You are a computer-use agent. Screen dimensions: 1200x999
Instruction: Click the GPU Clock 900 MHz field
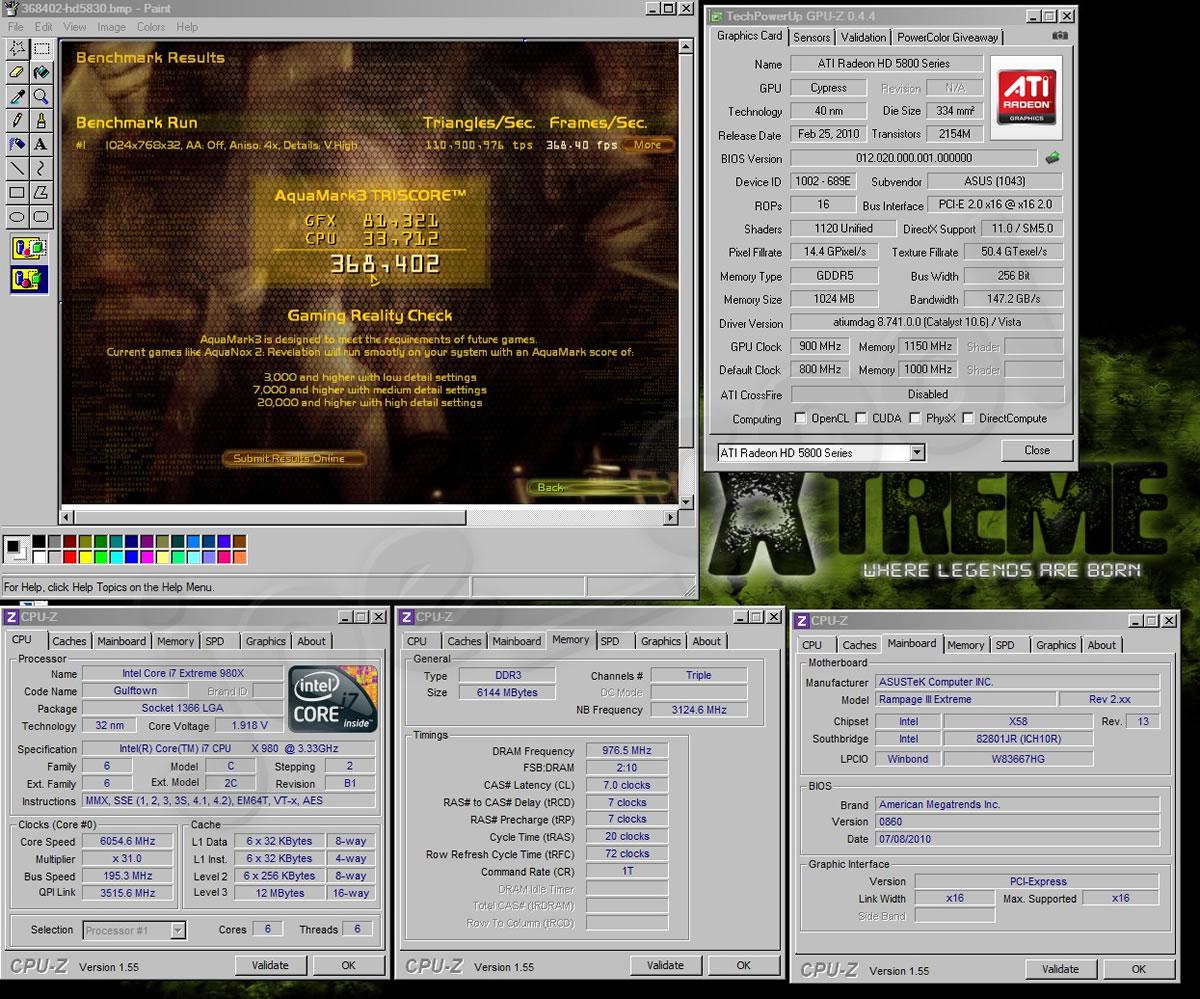[x=820, y=346]
